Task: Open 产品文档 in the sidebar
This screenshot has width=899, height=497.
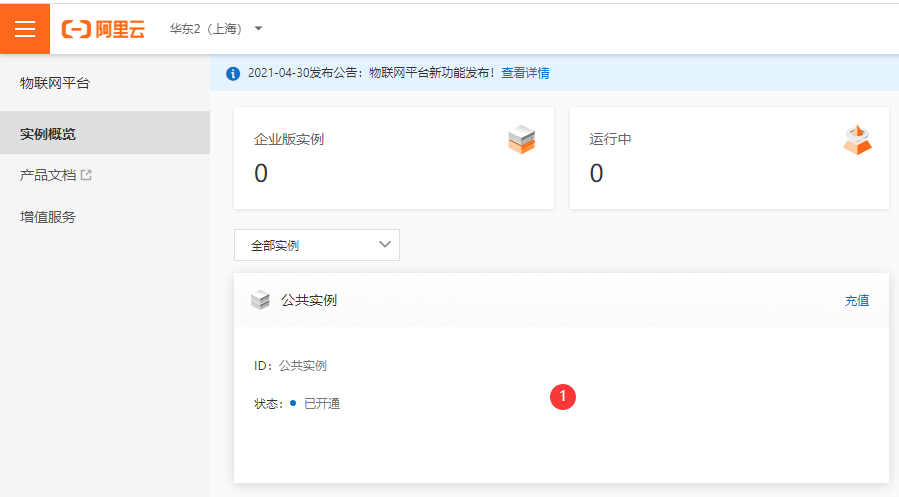Action: click(x=48, y=175)
